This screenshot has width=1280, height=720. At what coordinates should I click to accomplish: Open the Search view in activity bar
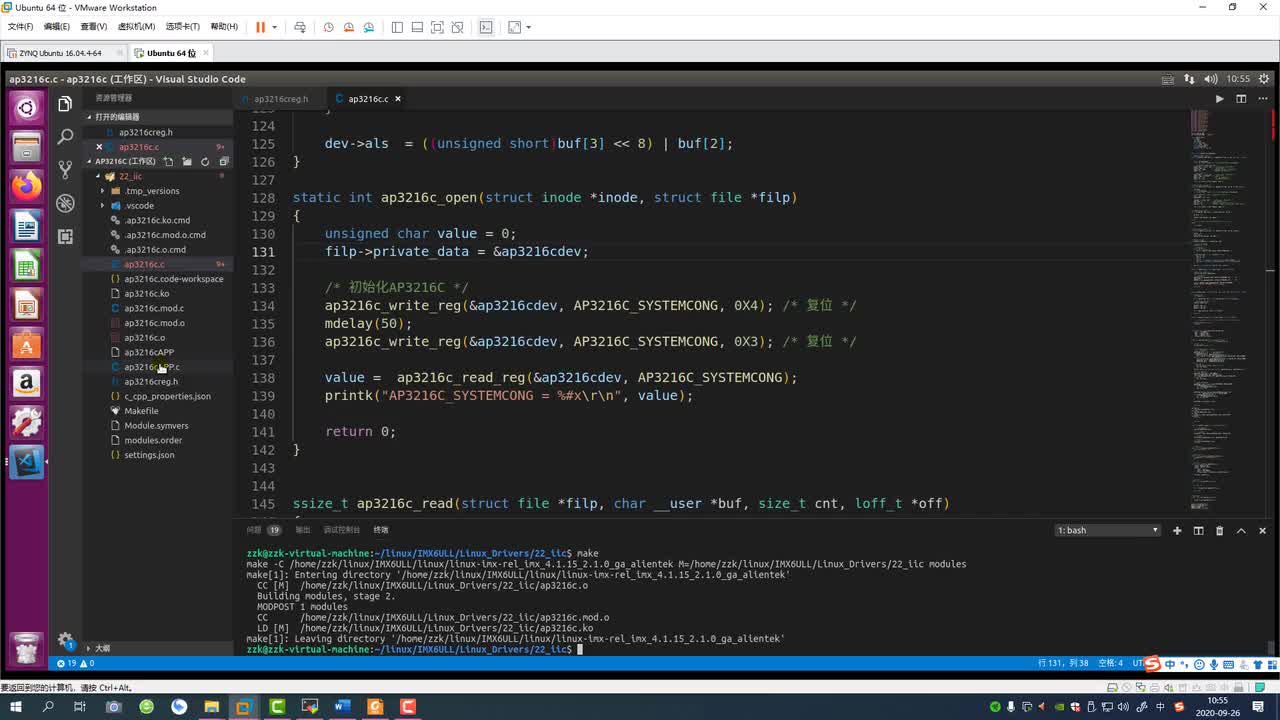[x=65, y=136]
